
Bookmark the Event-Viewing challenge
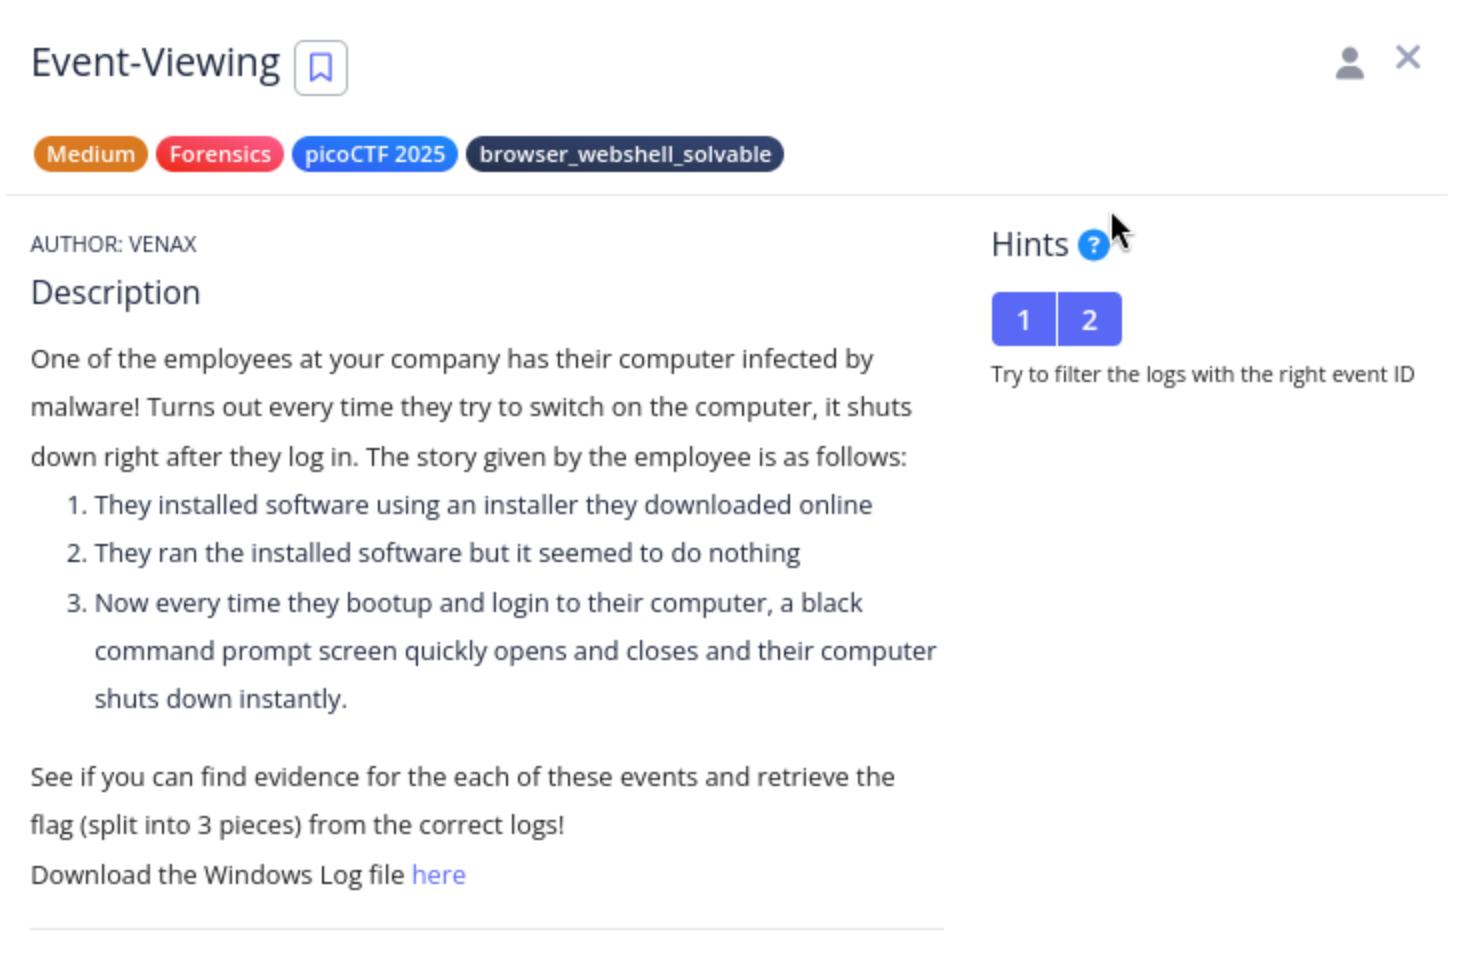(x=321, y=68)
